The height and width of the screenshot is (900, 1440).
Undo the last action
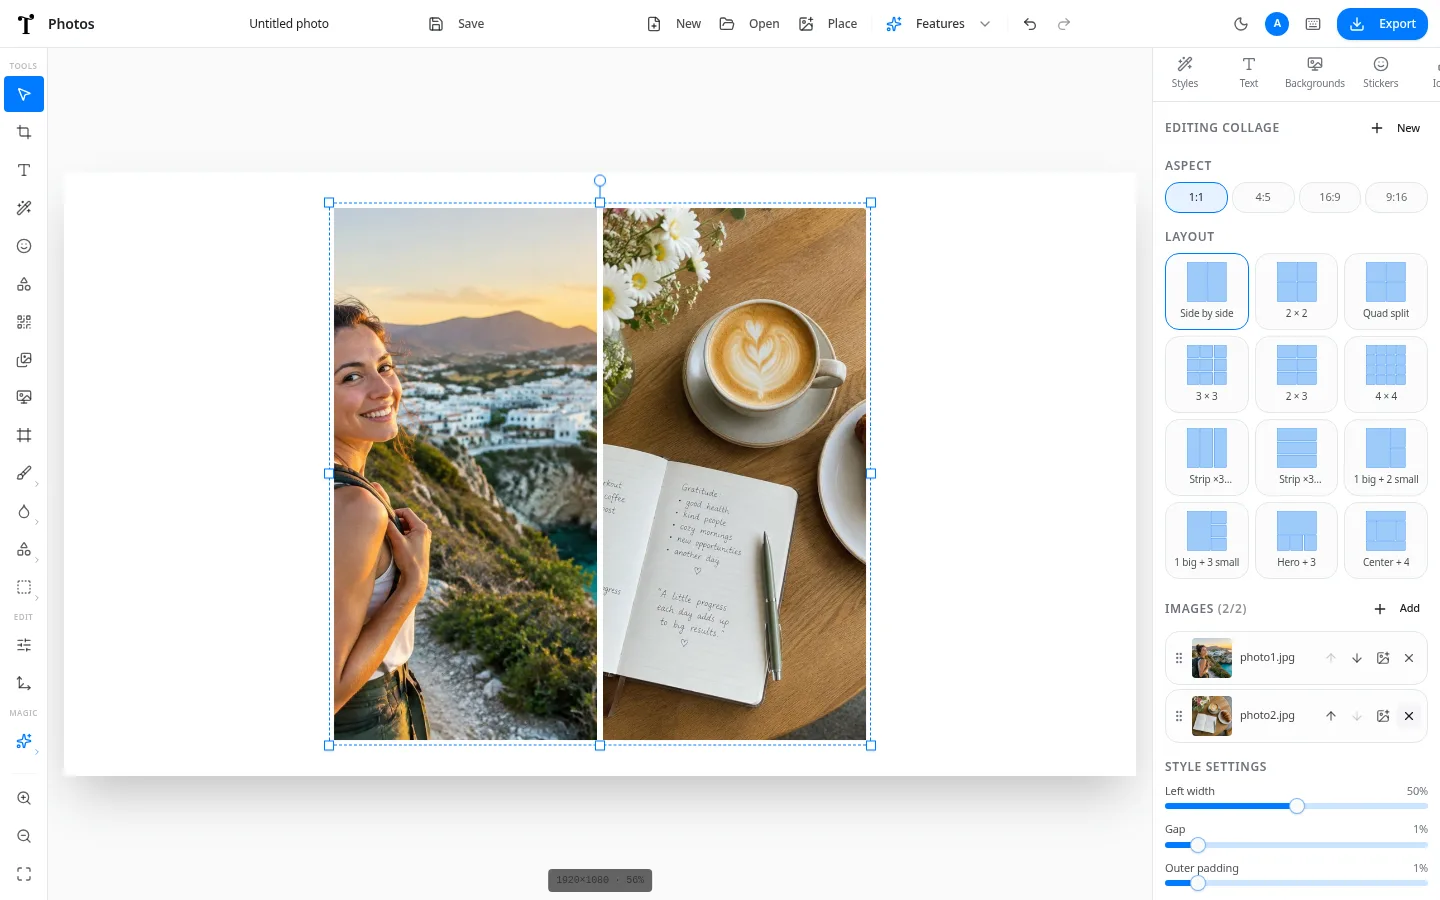click(1030, 24)
